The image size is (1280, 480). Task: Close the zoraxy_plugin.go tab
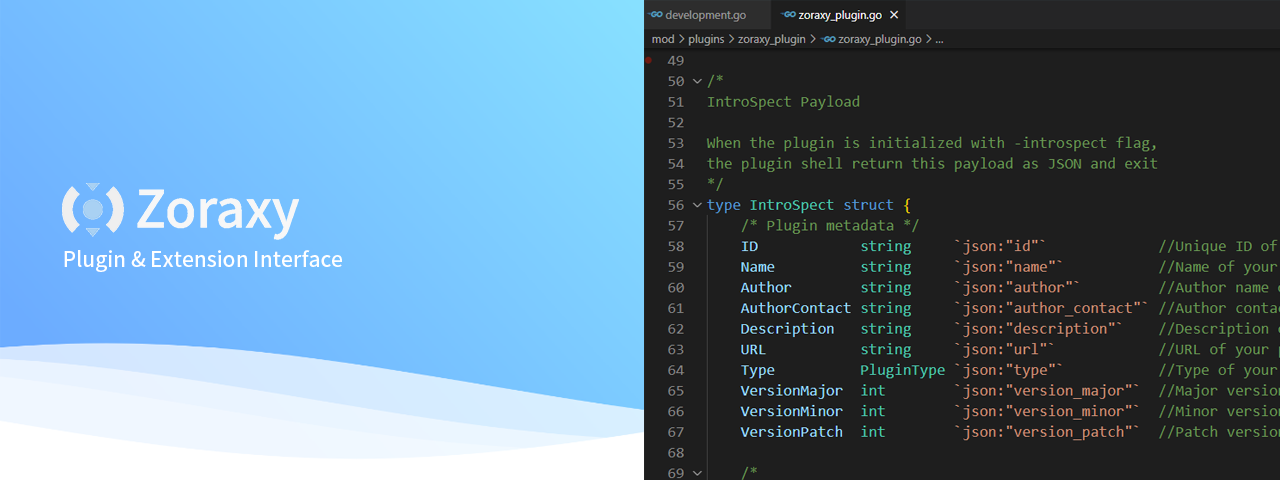(894, 15)
